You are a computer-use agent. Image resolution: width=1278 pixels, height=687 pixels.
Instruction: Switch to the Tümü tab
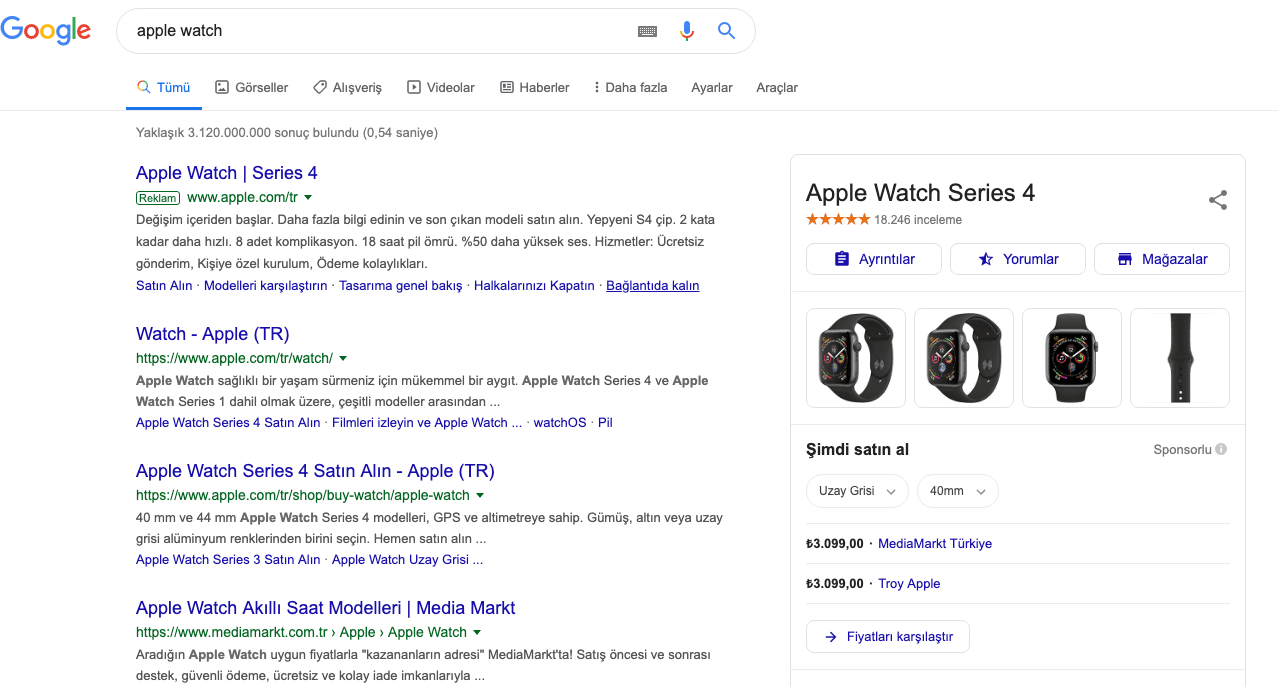pos(163,87)
